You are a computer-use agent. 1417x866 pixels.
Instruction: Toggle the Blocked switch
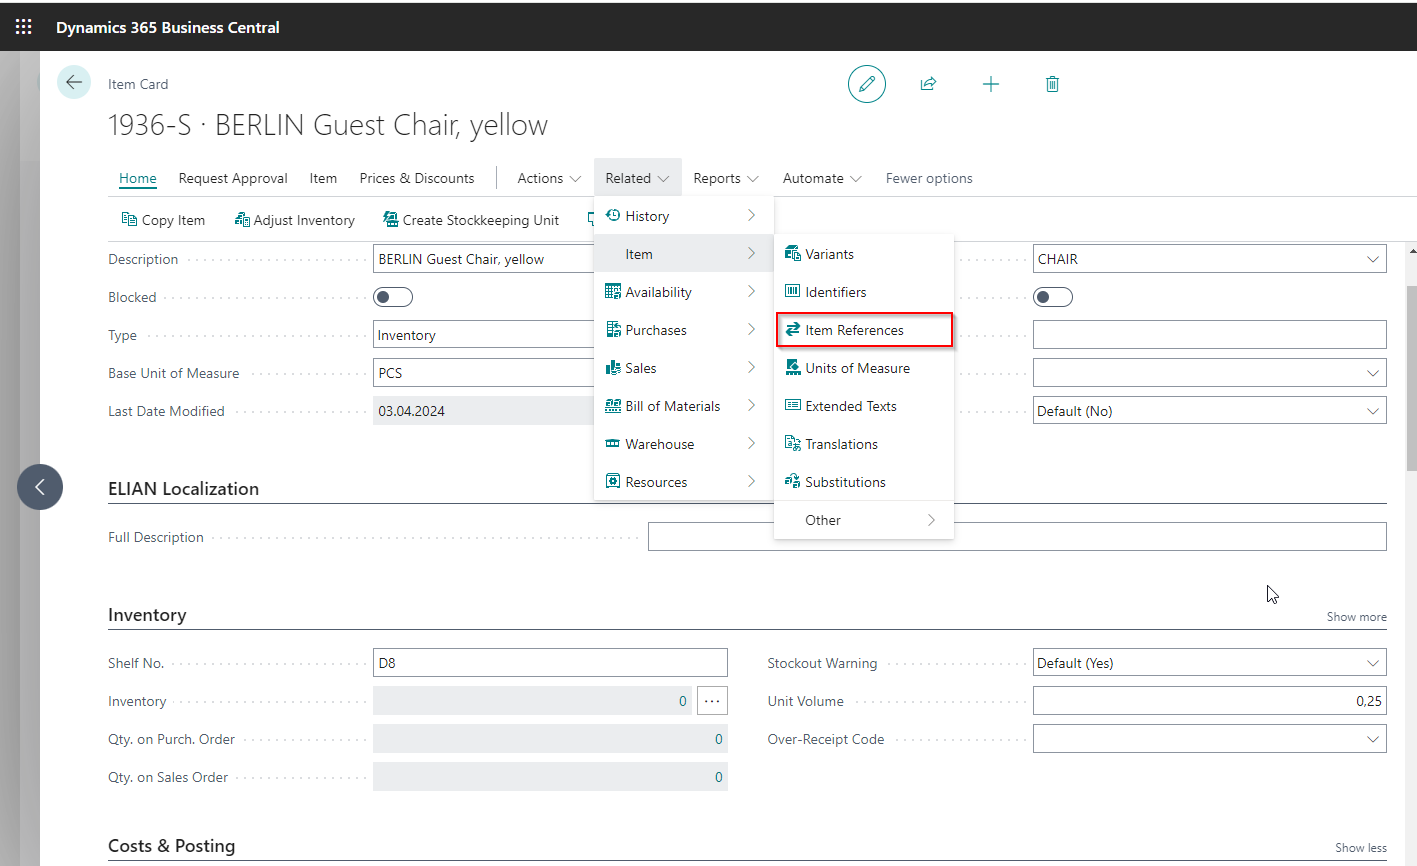393,297
